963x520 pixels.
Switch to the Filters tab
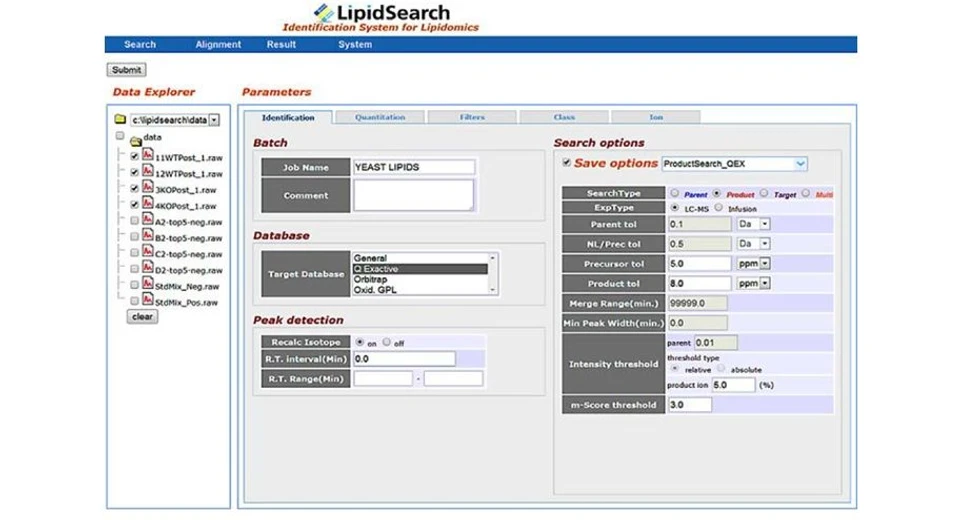pos(472,117)
